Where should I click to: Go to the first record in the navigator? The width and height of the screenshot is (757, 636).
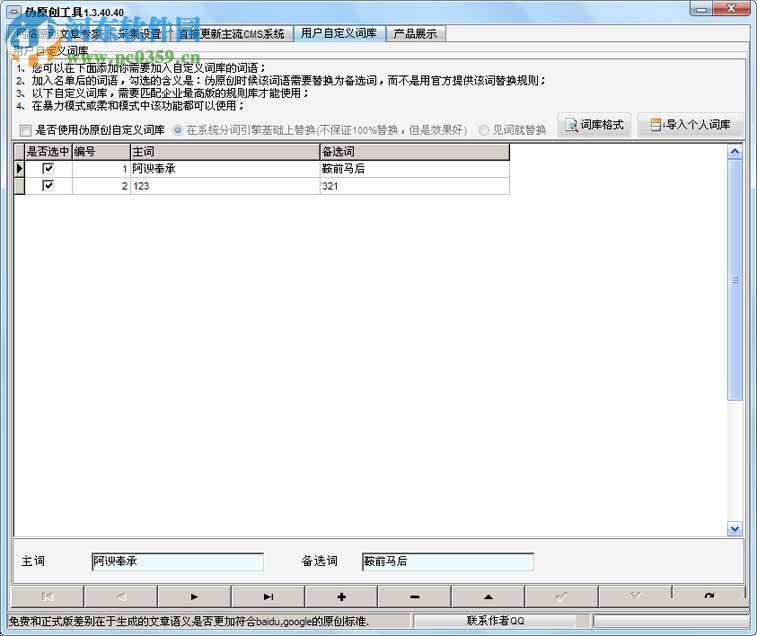pyautogui.click(x=47, y=596)
